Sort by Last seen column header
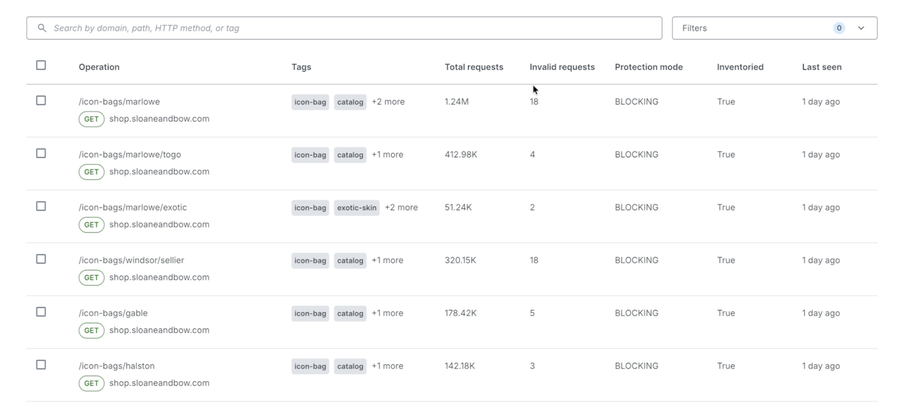This screenshot has height=411, width=900. tap(821, 67)
